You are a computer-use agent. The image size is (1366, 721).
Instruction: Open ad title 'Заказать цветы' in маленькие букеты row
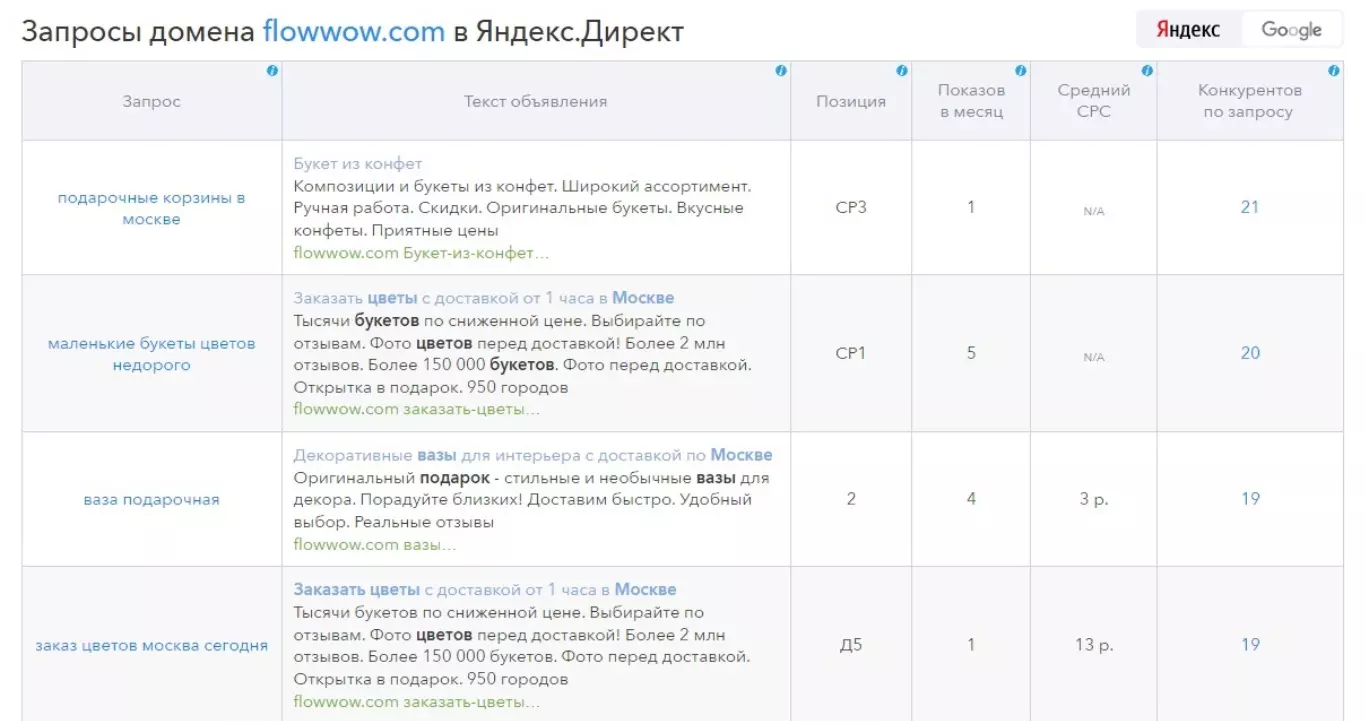(x=484, y=298)
